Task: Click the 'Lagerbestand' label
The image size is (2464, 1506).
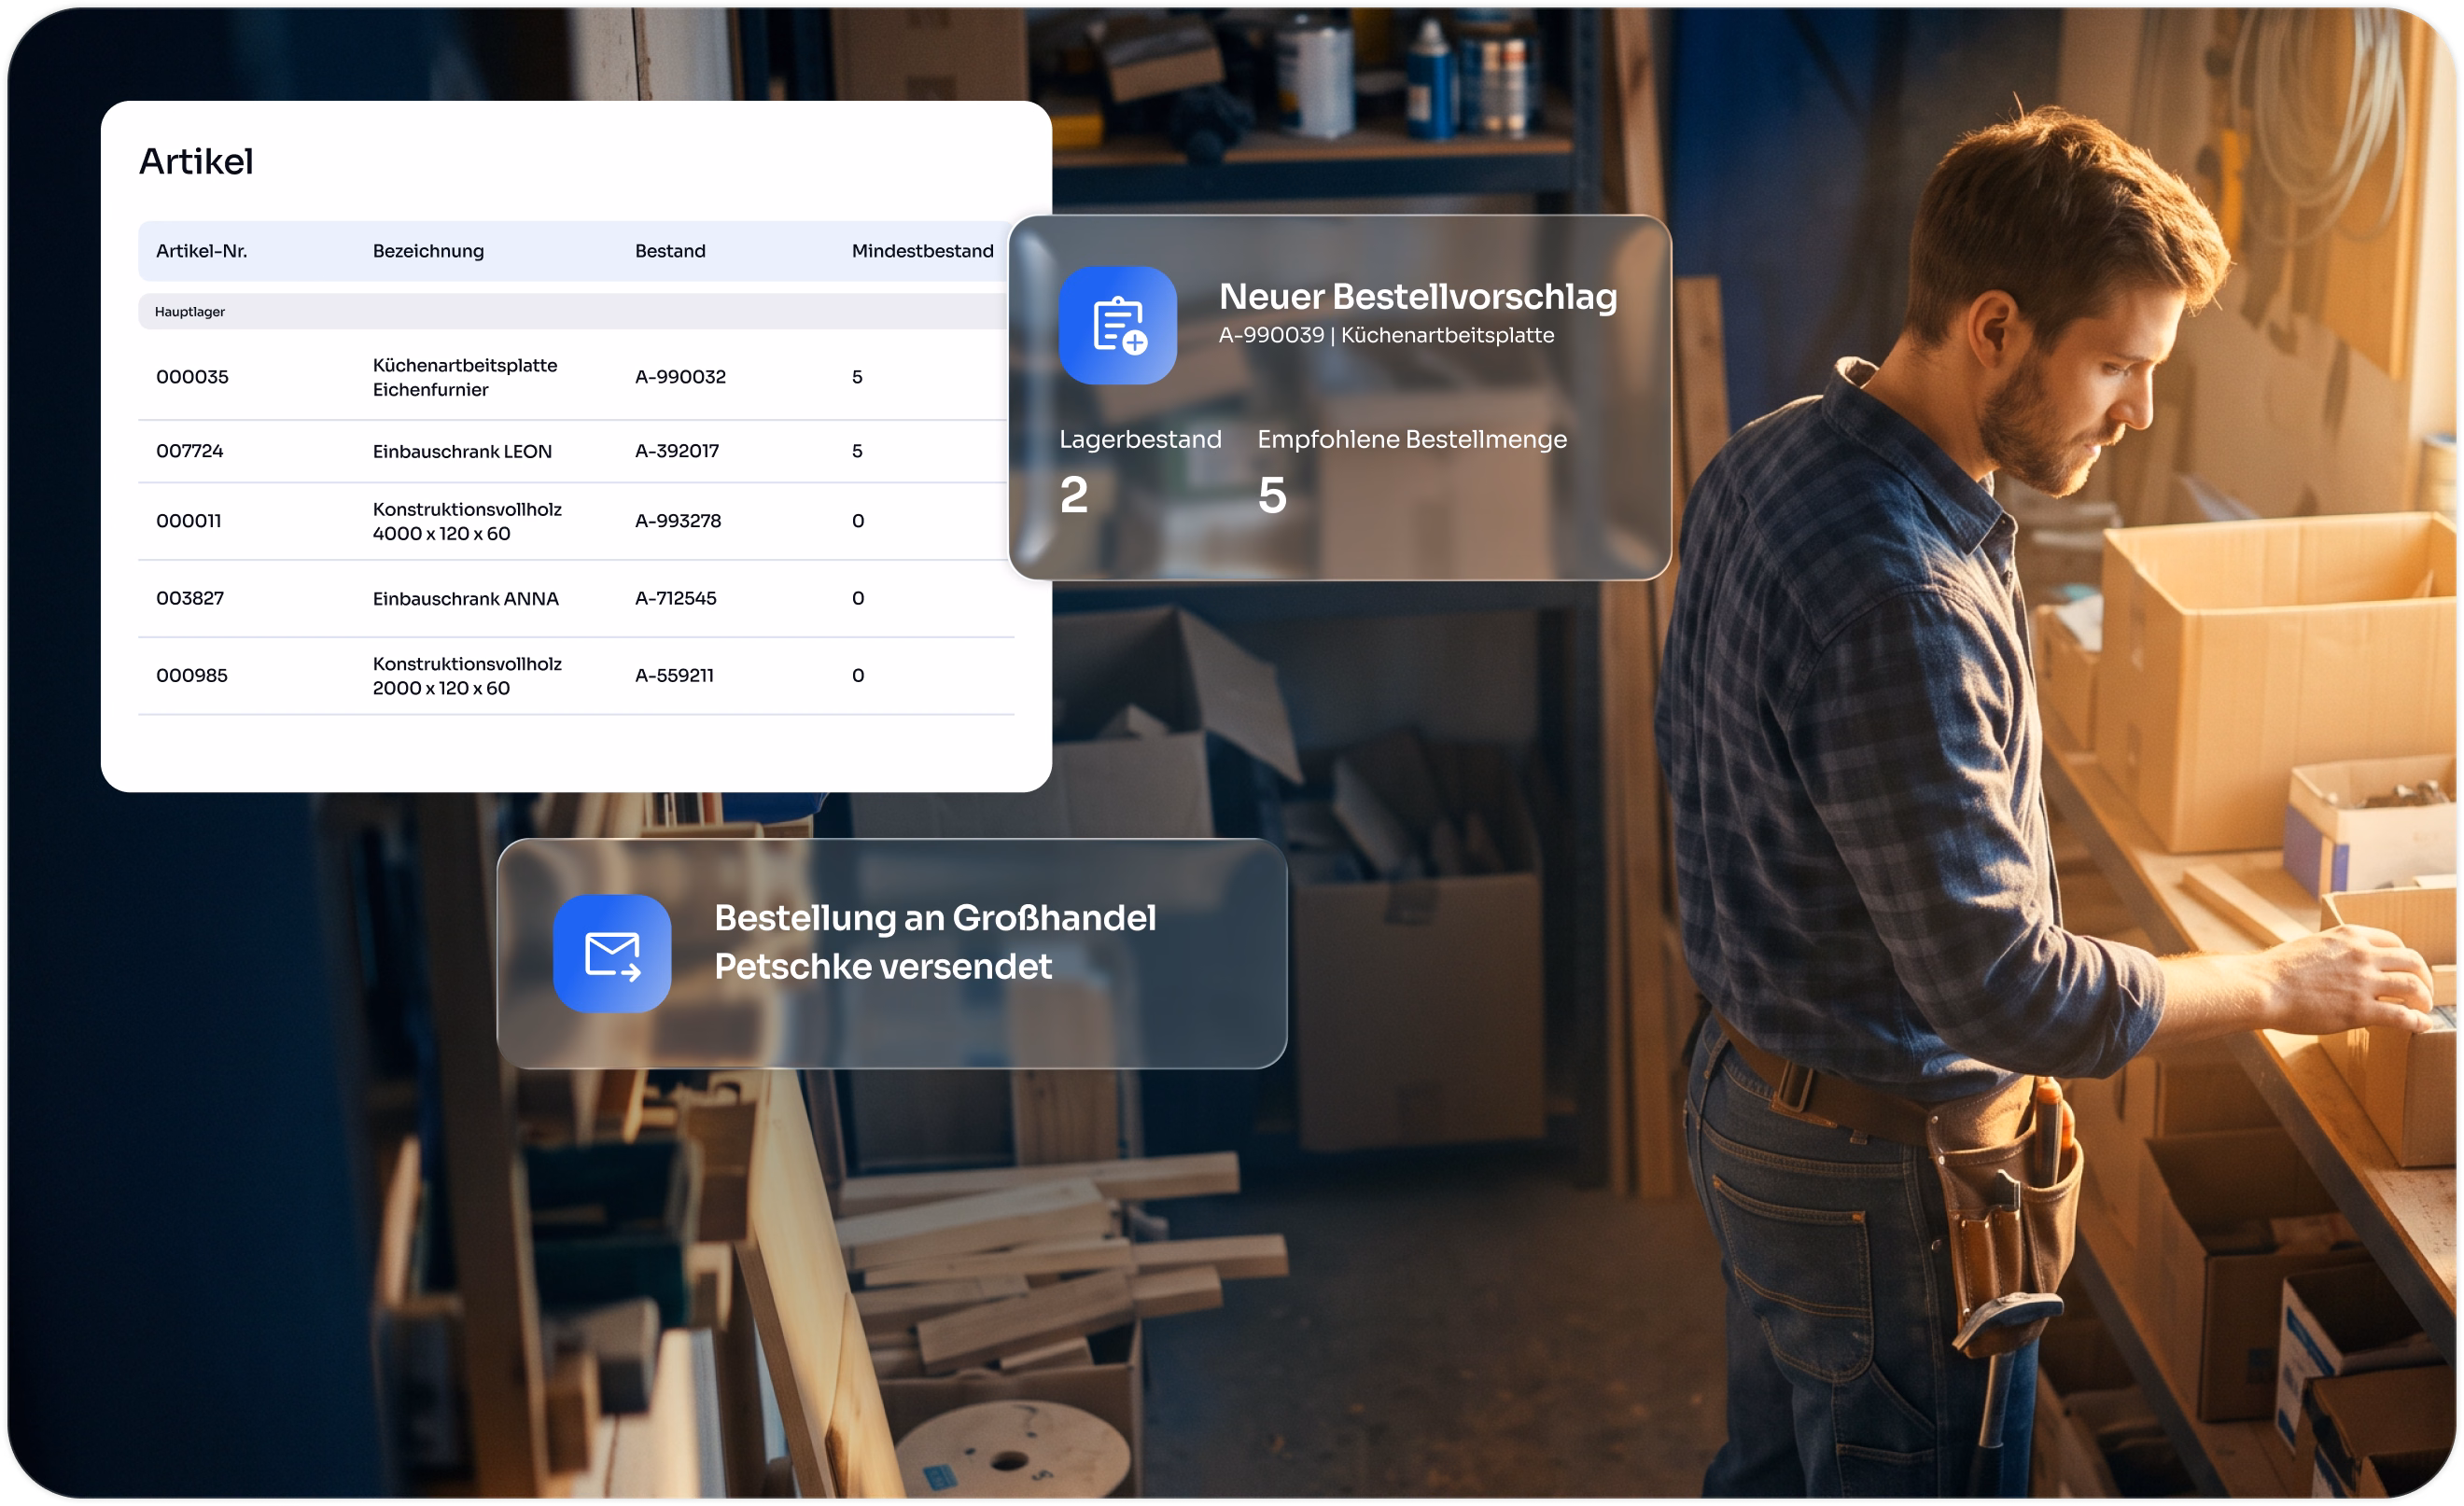Action: click(x=1140, y=439)
